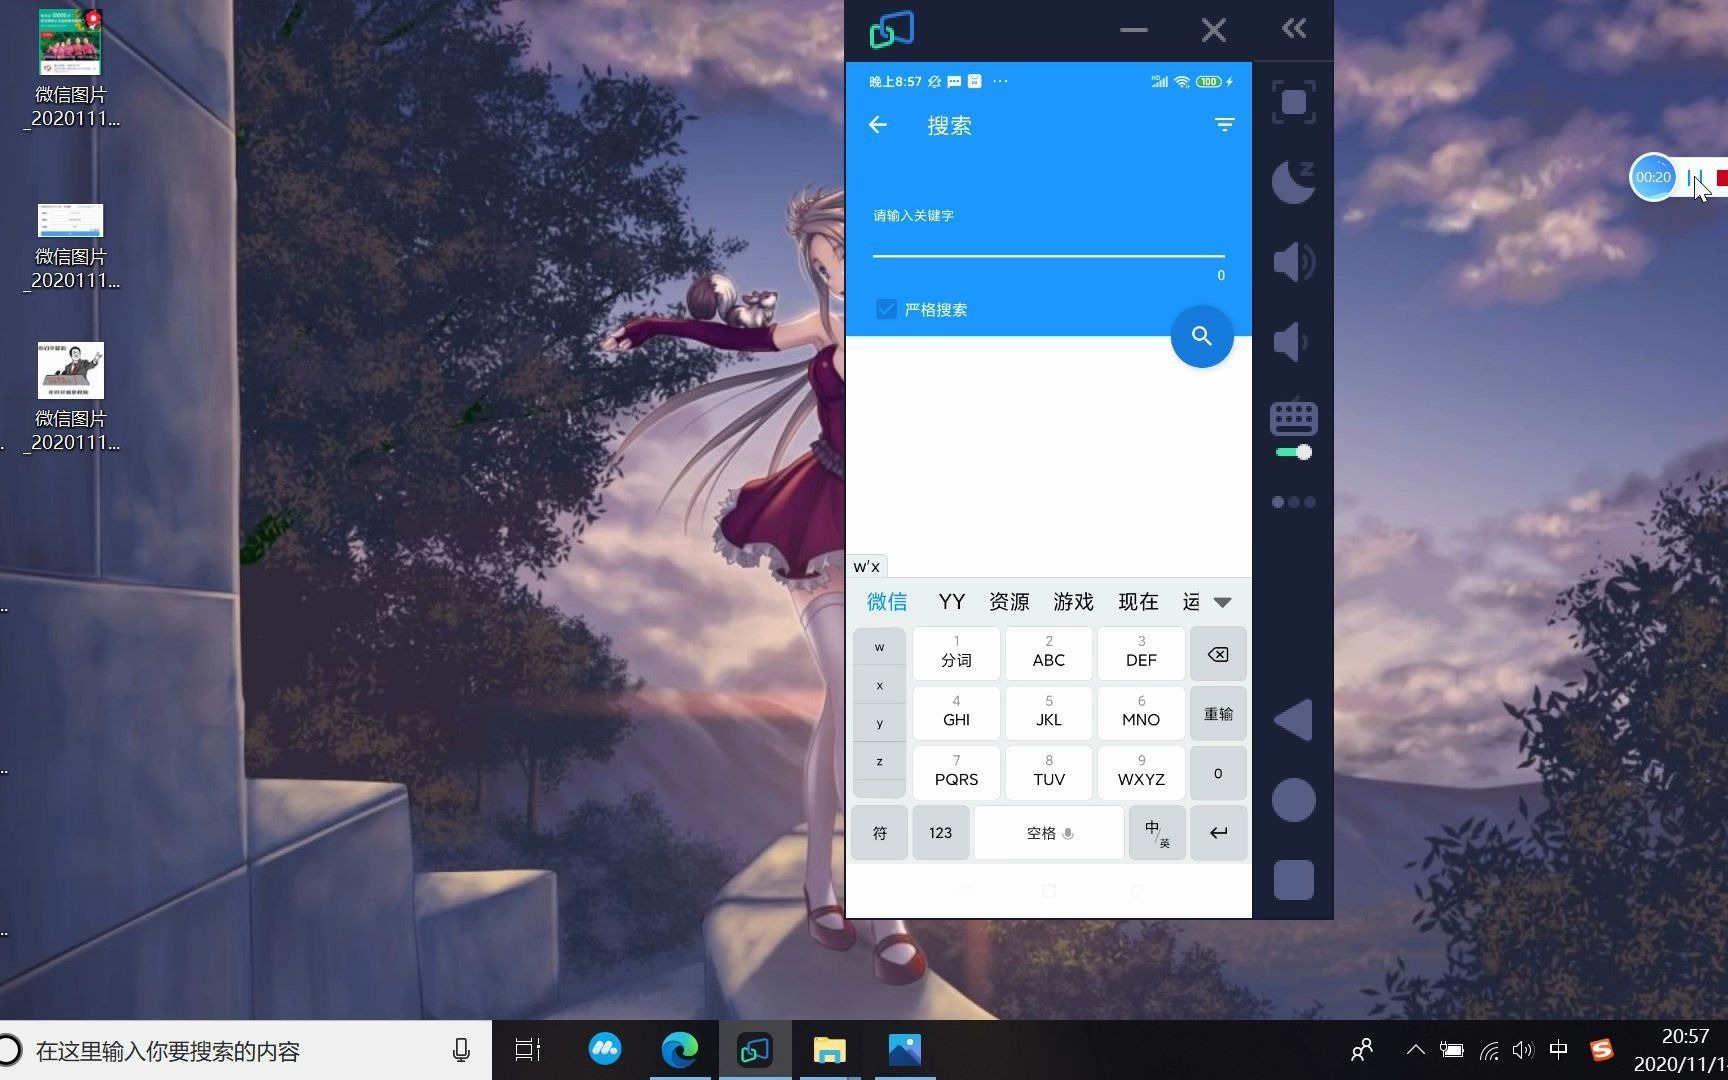Tap the 4 GHI key
This screenshot has width=1728, height=1080.
coord(956,712)
